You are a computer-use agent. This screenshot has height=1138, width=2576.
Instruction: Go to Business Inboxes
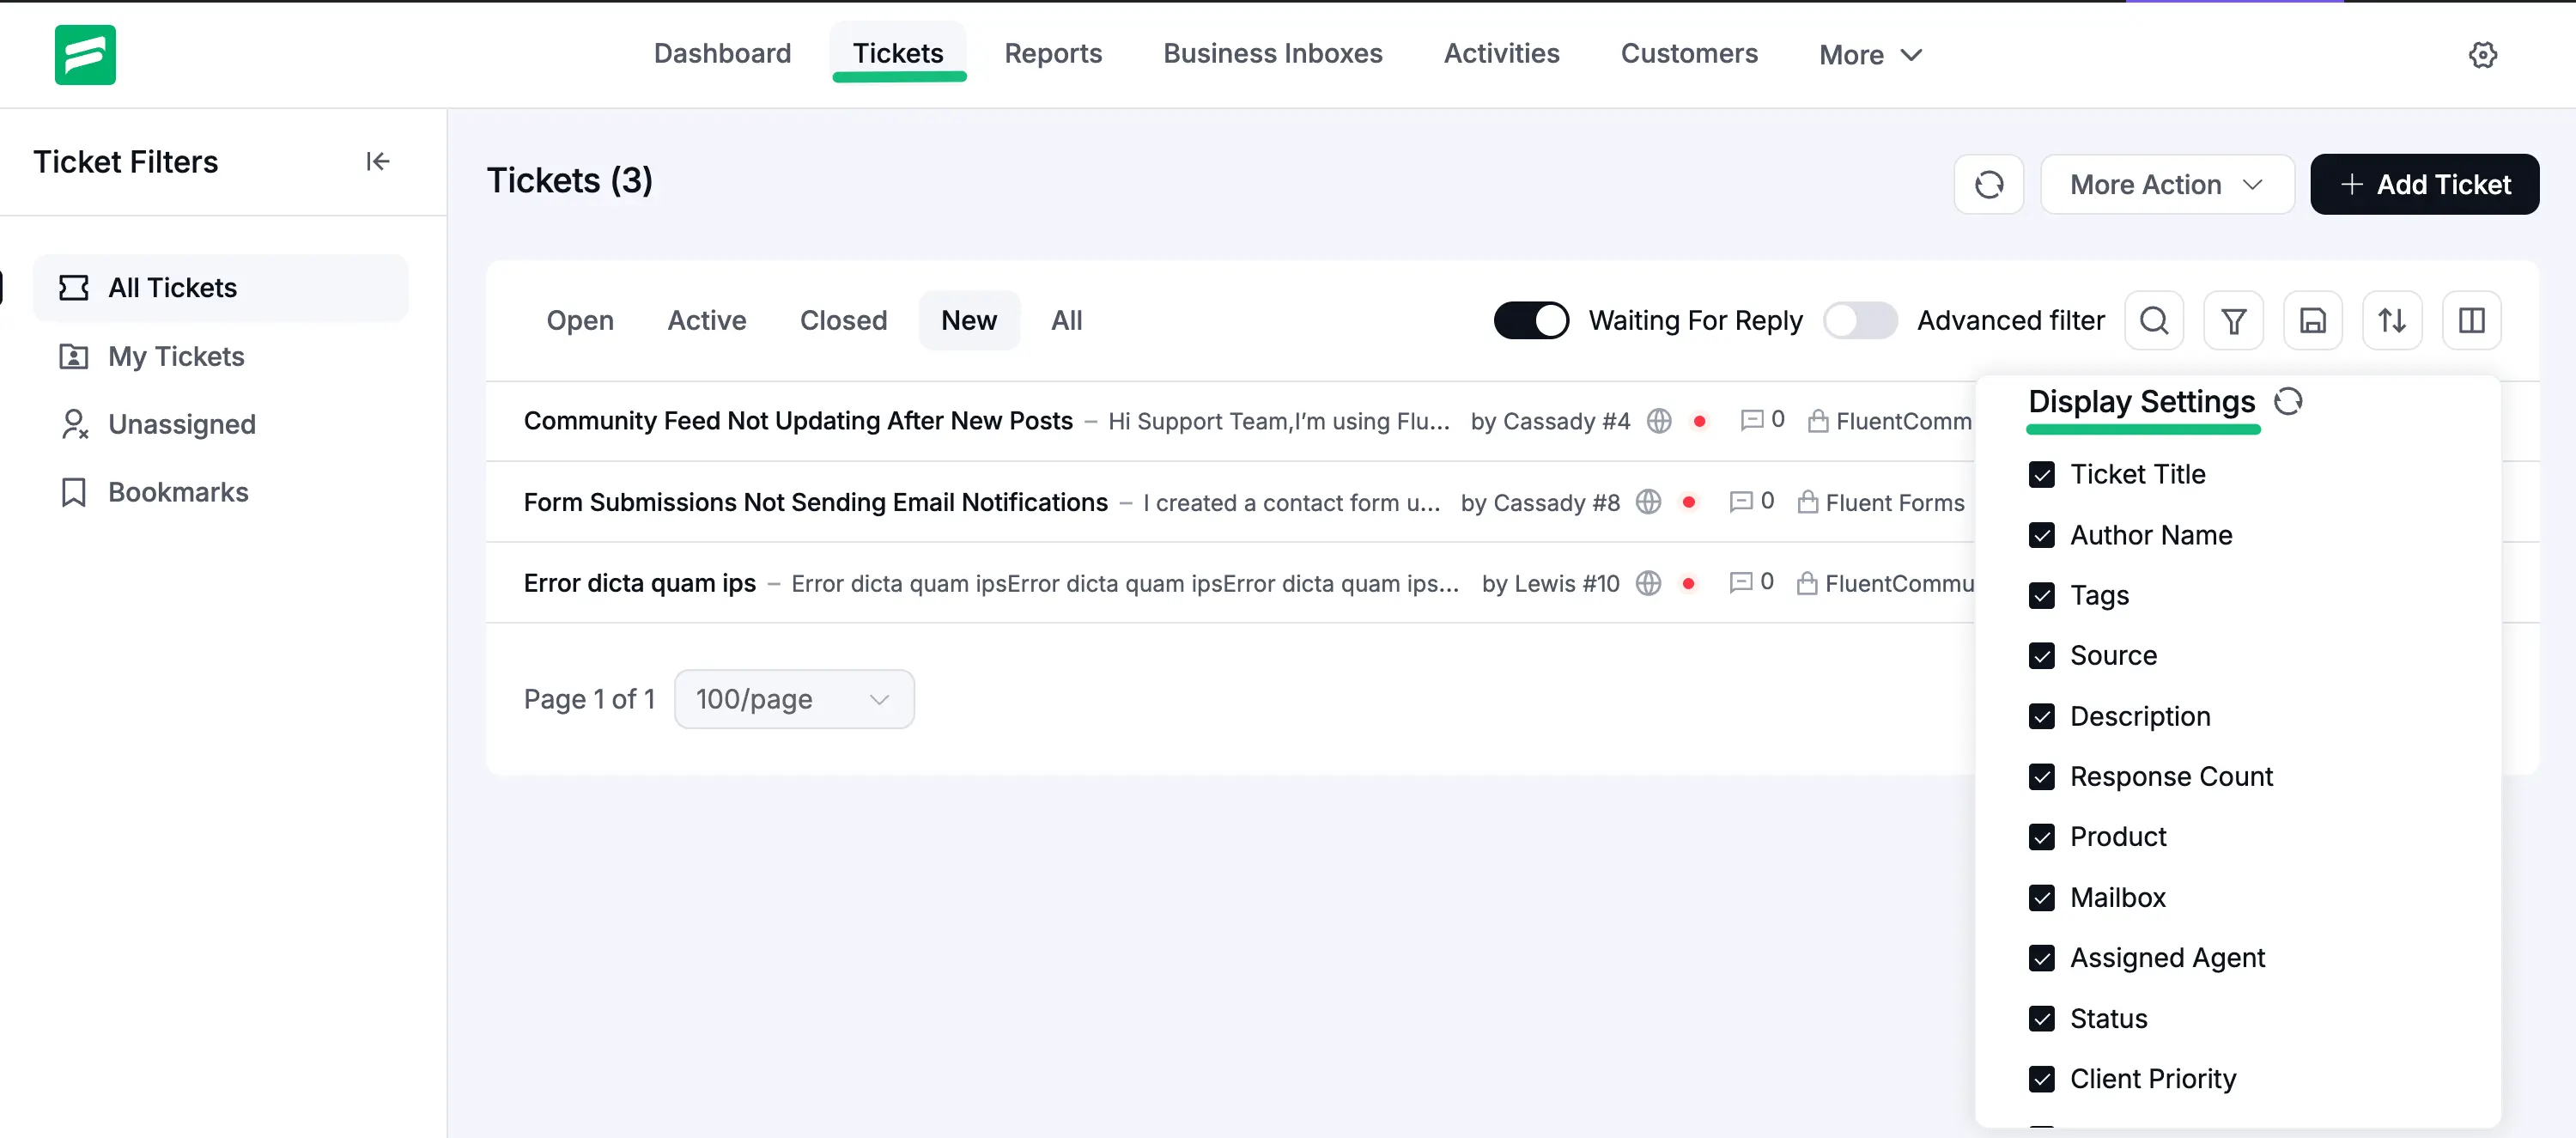[x=1272, y=54]
